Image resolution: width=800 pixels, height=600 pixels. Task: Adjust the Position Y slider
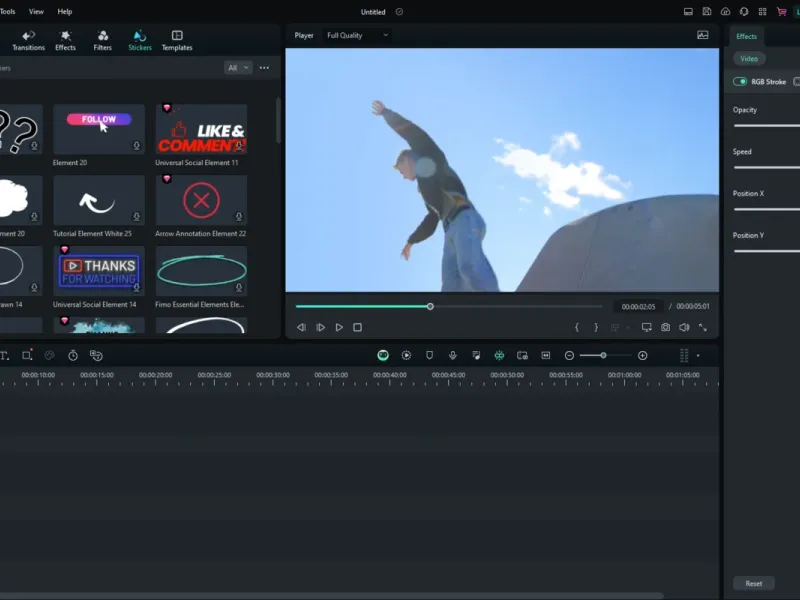[767, 251]
